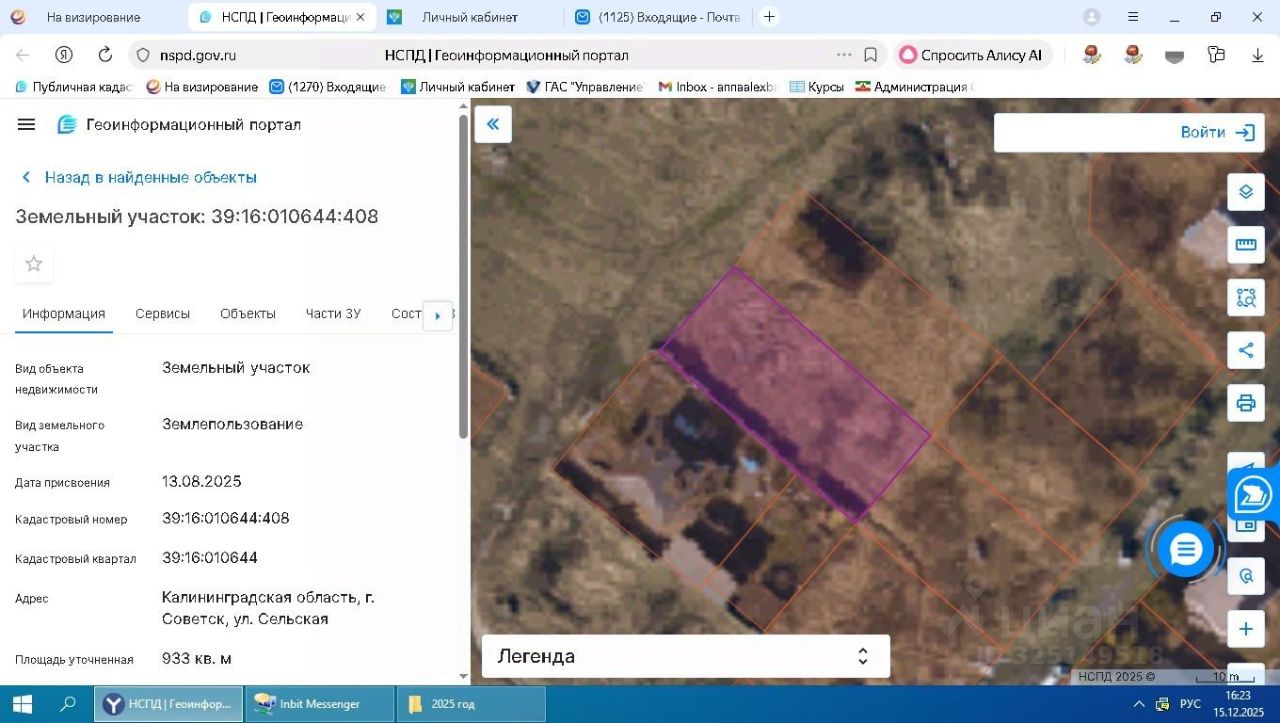Screen dimensions: 1280x723
Task: Open browser profile avatar
Action: 1092,17
